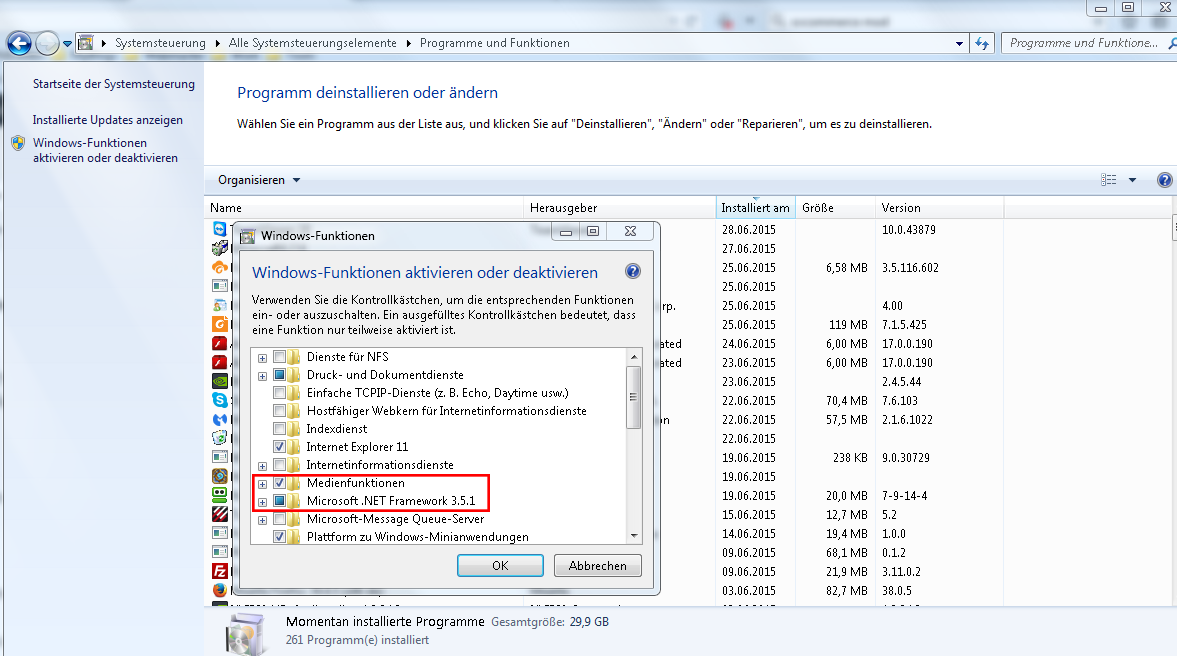Screen dimensions: 1177x656
Task: Sort programs by the Größe column
Action: tap(836, 208)
